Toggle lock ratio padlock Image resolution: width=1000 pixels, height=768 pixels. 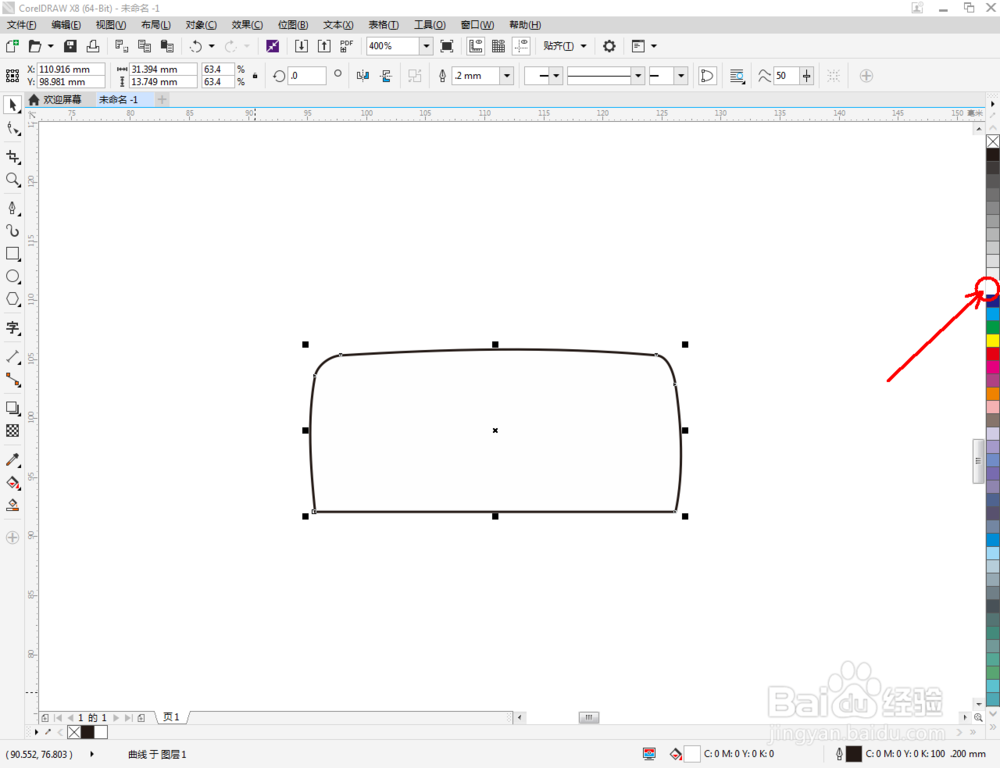point(255,76)
